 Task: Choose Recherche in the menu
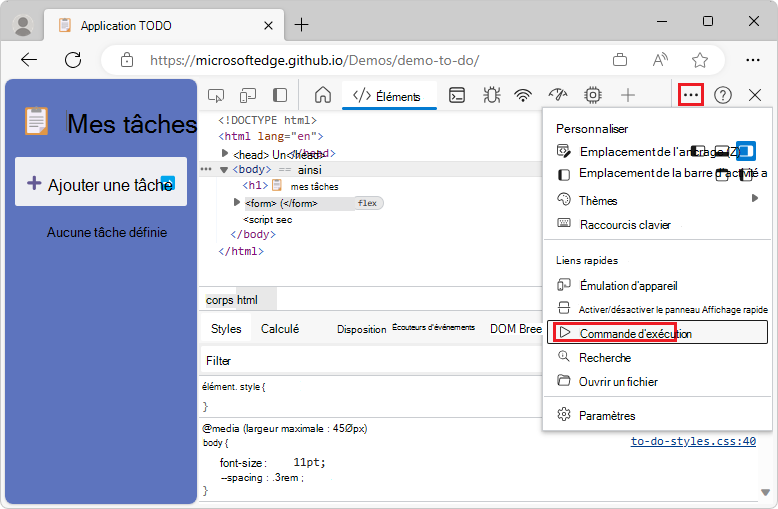pyautogui.click(x=657, y=358)
